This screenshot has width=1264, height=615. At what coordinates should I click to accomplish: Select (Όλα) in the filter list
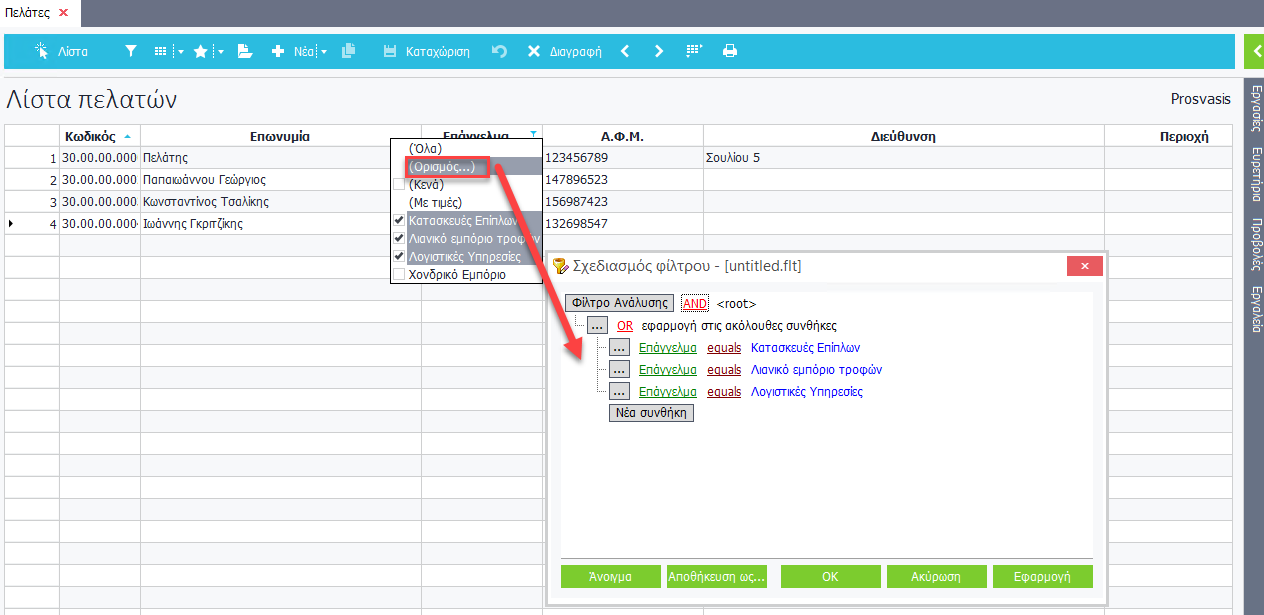pos(427,148)
